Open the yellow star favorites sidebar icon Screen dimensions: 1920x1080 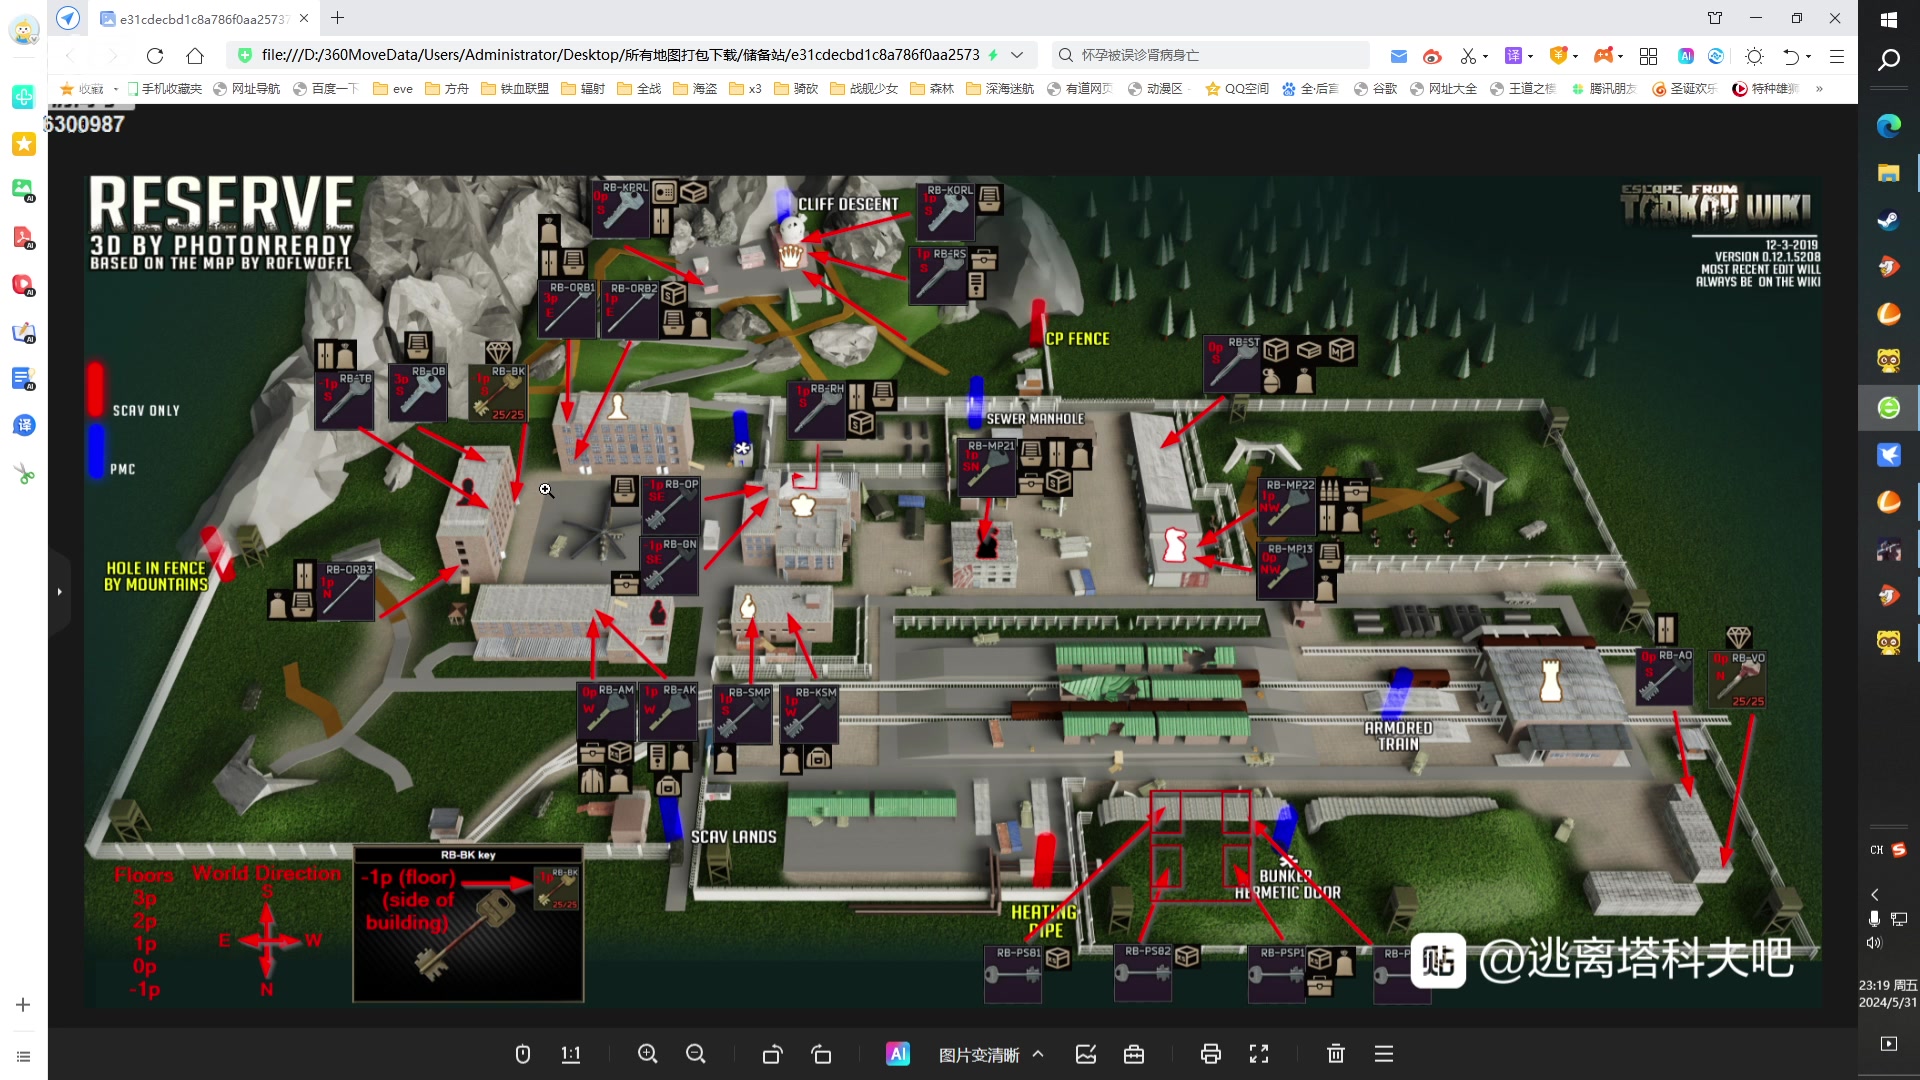click(24, 144)
